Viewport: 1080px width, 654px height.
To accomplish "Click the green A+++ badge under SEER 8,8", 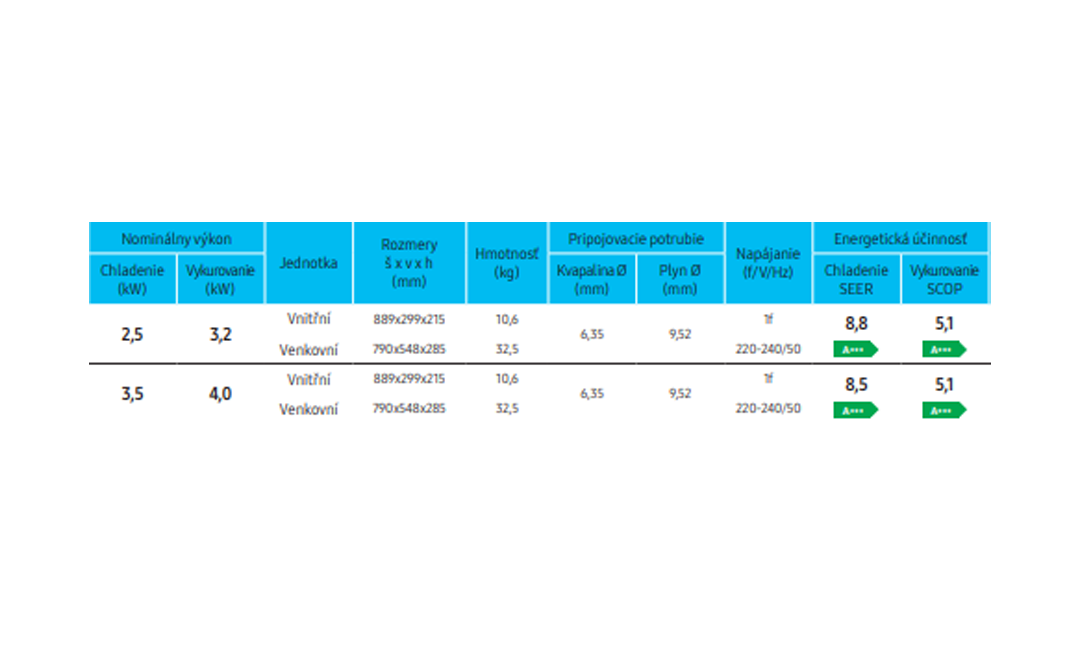I will coord(855,350).
